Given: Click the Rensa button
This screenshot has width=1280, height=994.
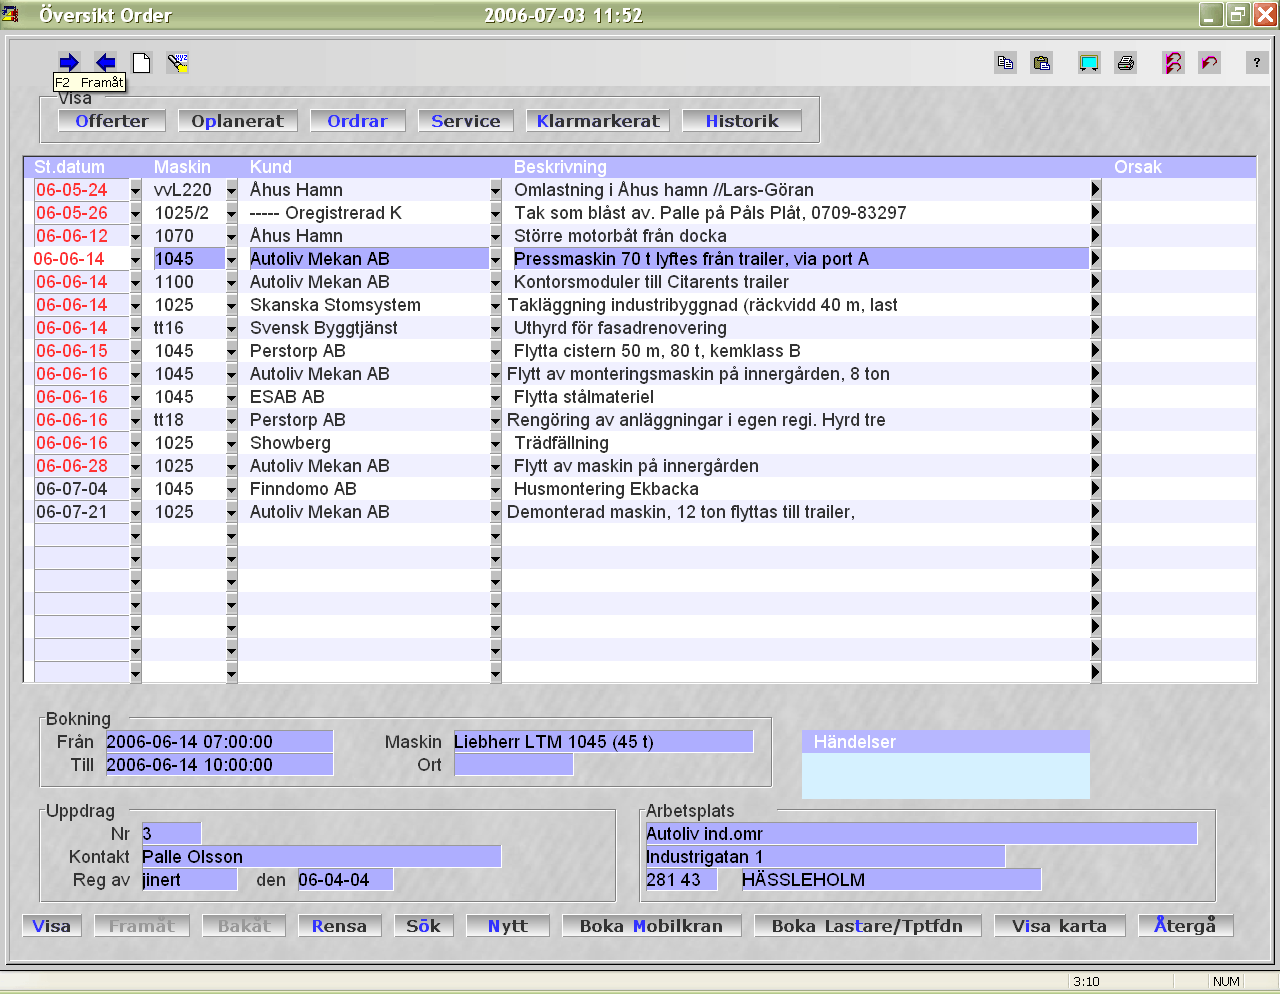Looking at the screenshot, I should tap(340, 926).
